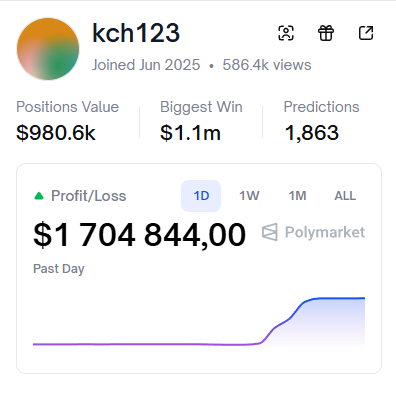Open the gift box icon

326,33
